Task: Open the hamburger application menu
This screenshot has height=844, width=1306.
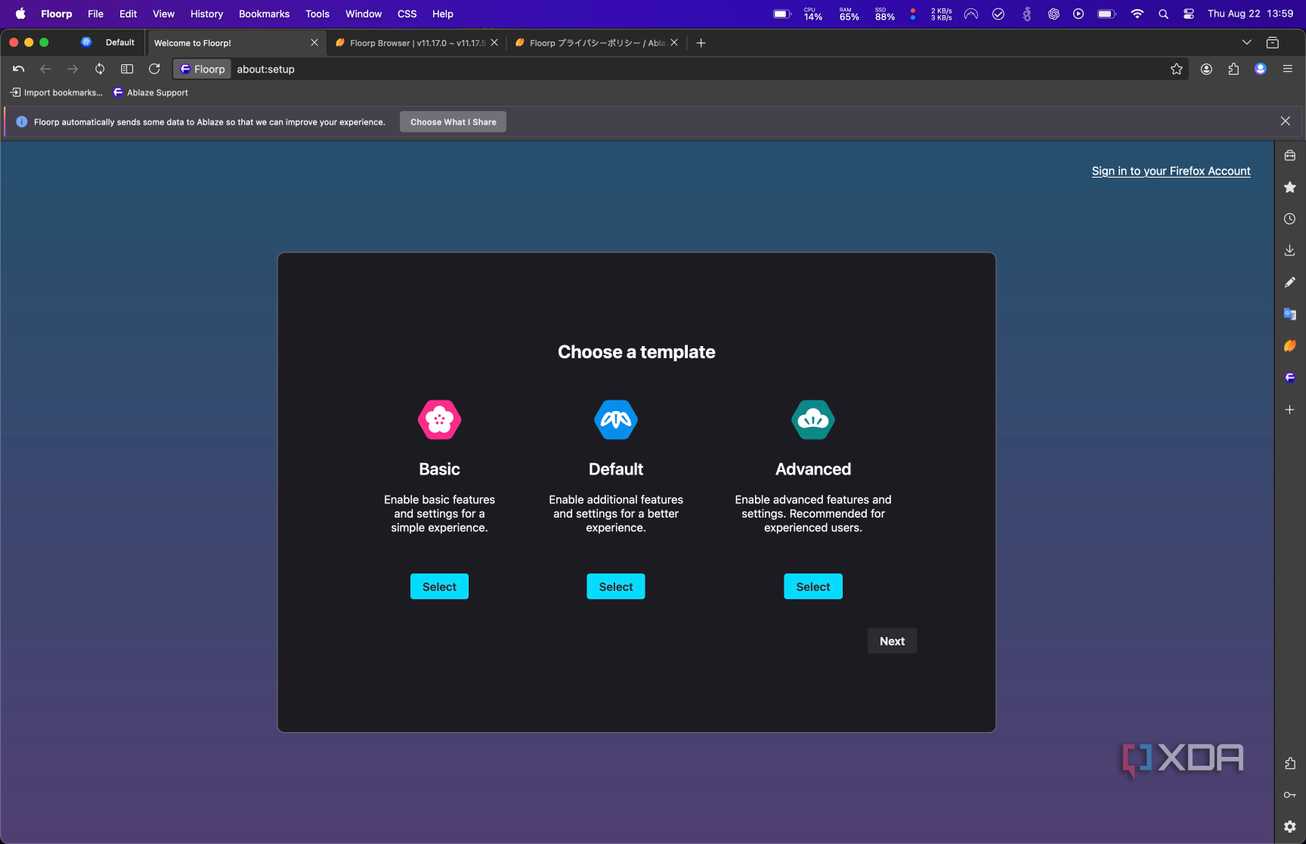Action: [x=1287, y=69]
